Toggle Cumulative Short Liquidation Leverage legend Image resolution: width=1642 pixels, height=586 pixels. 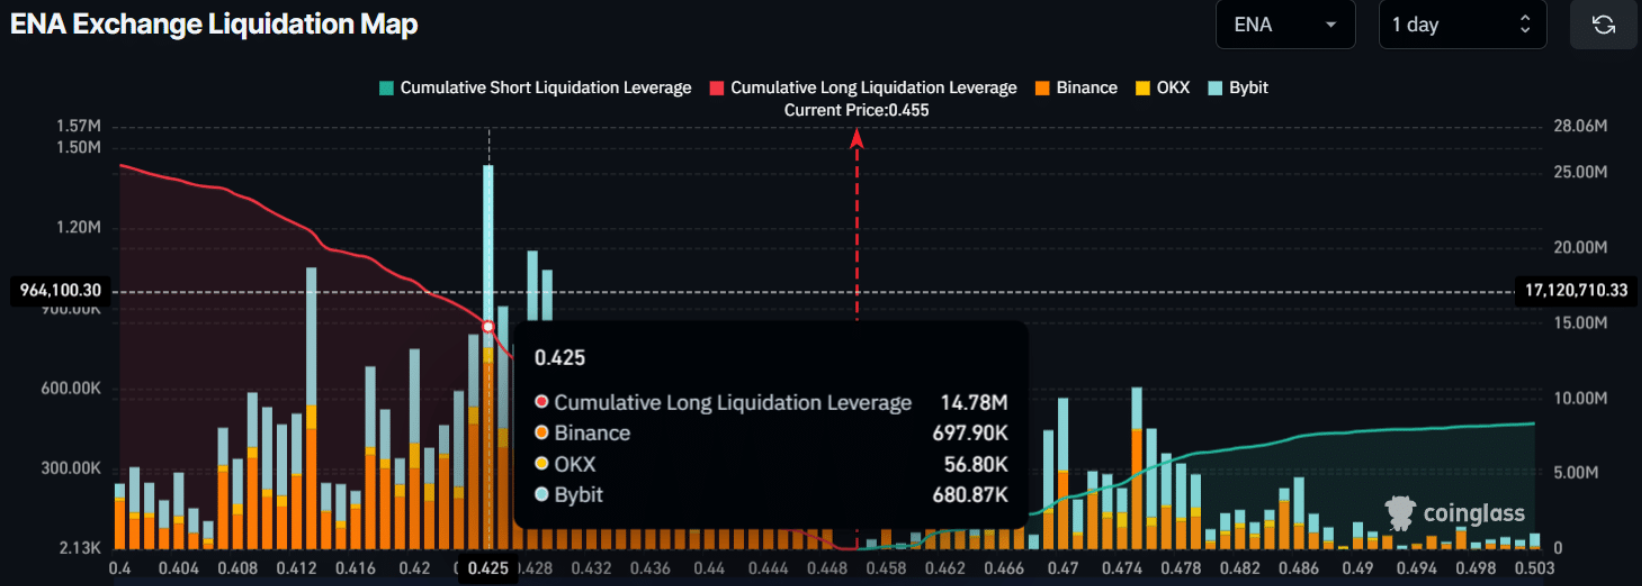[x=545, y=88]
